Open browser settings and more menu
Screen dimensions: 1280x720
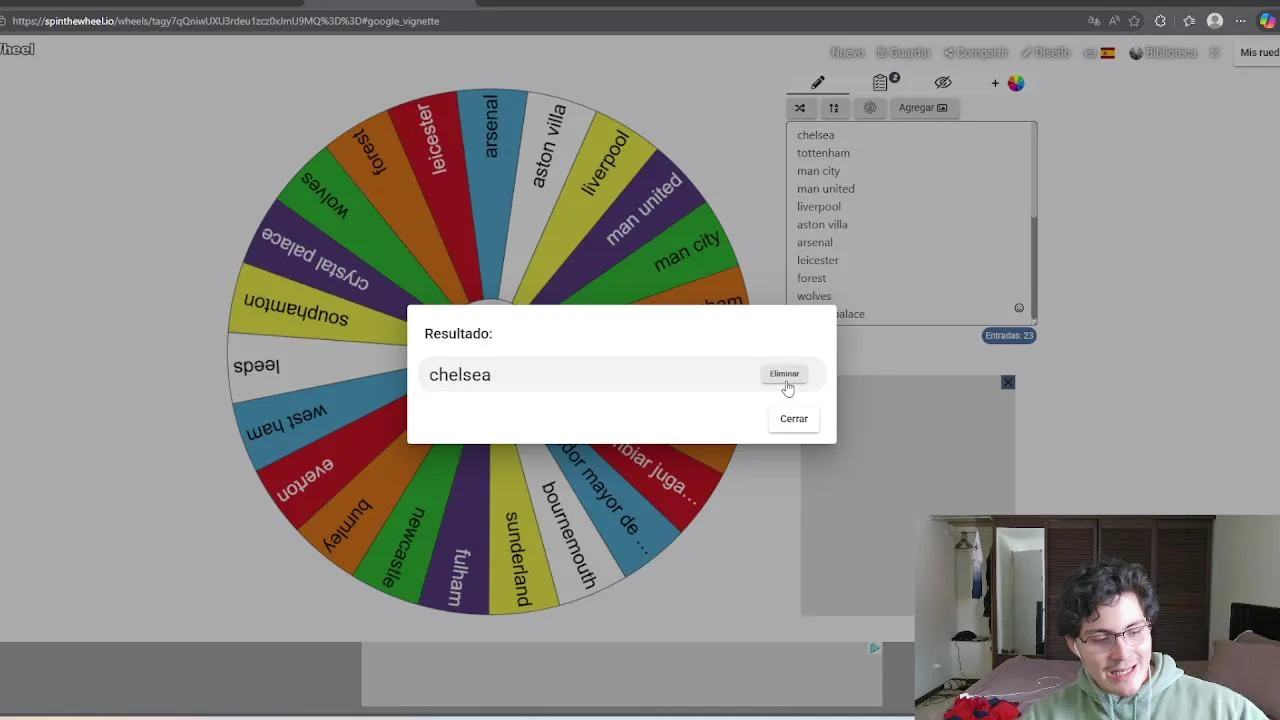tap(1241, 21)
